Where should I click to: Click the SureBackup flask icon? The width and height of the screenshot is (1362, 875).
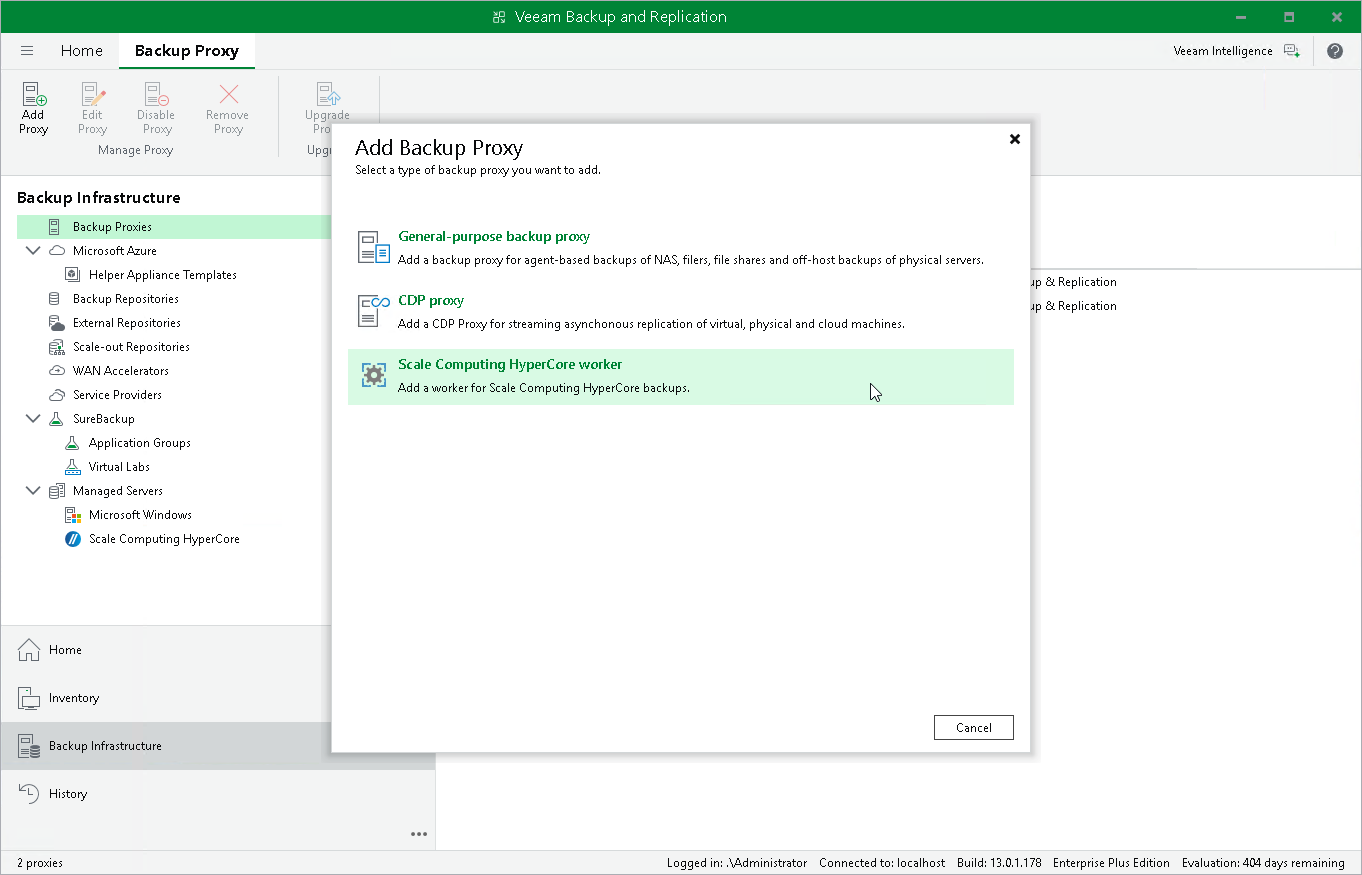[x=56, y=419]
